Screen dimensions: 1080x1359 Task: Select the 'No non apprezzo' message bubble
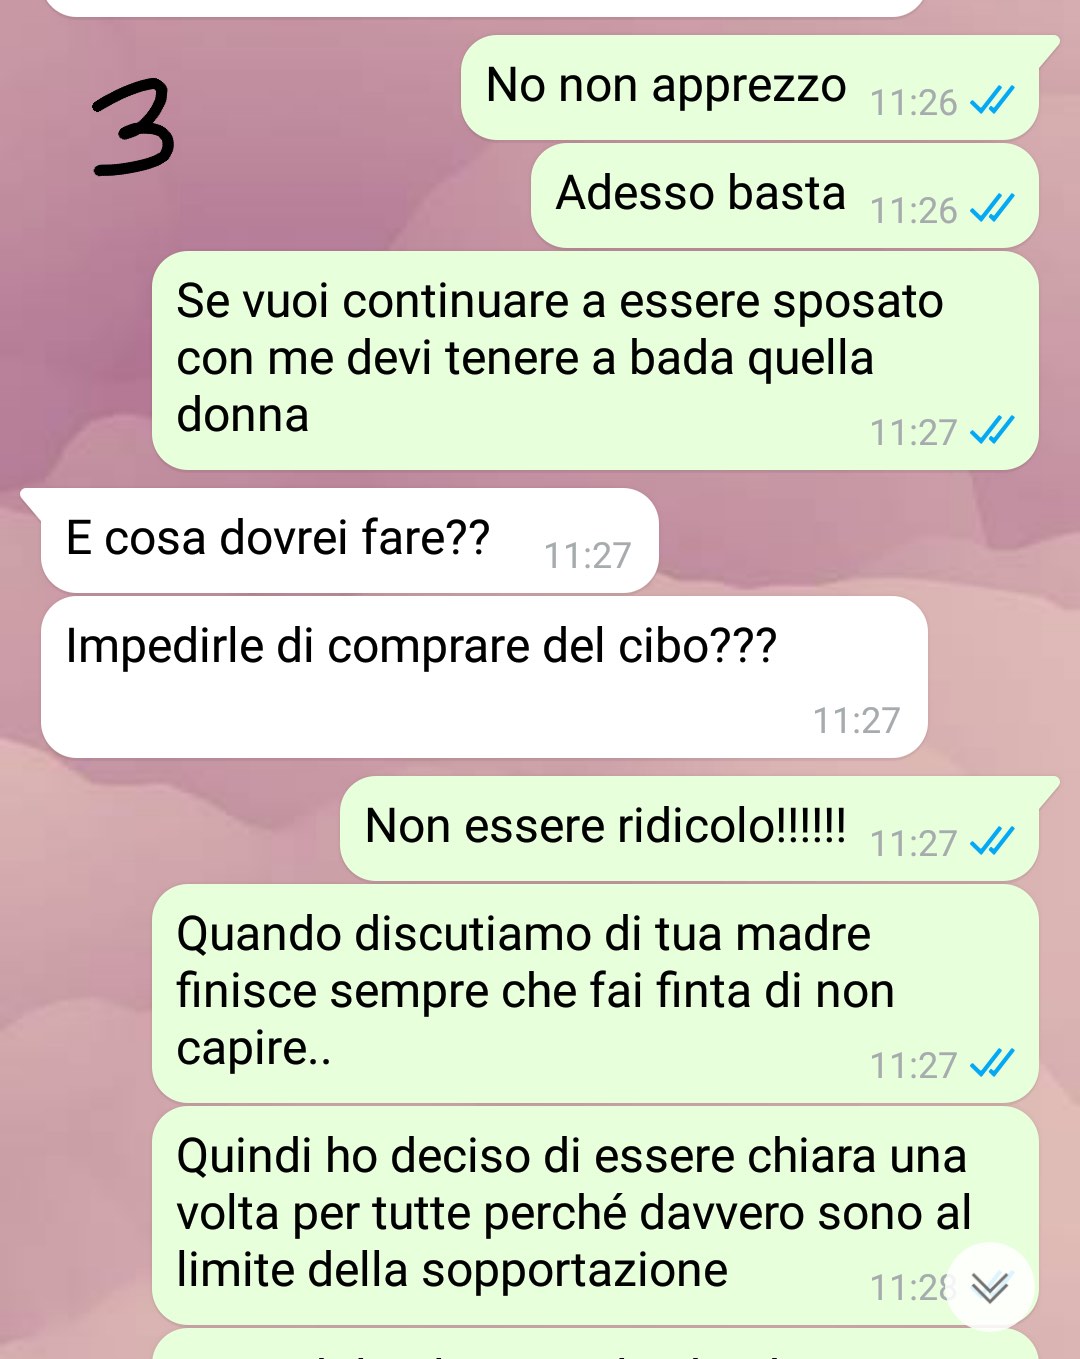[750, 88]
